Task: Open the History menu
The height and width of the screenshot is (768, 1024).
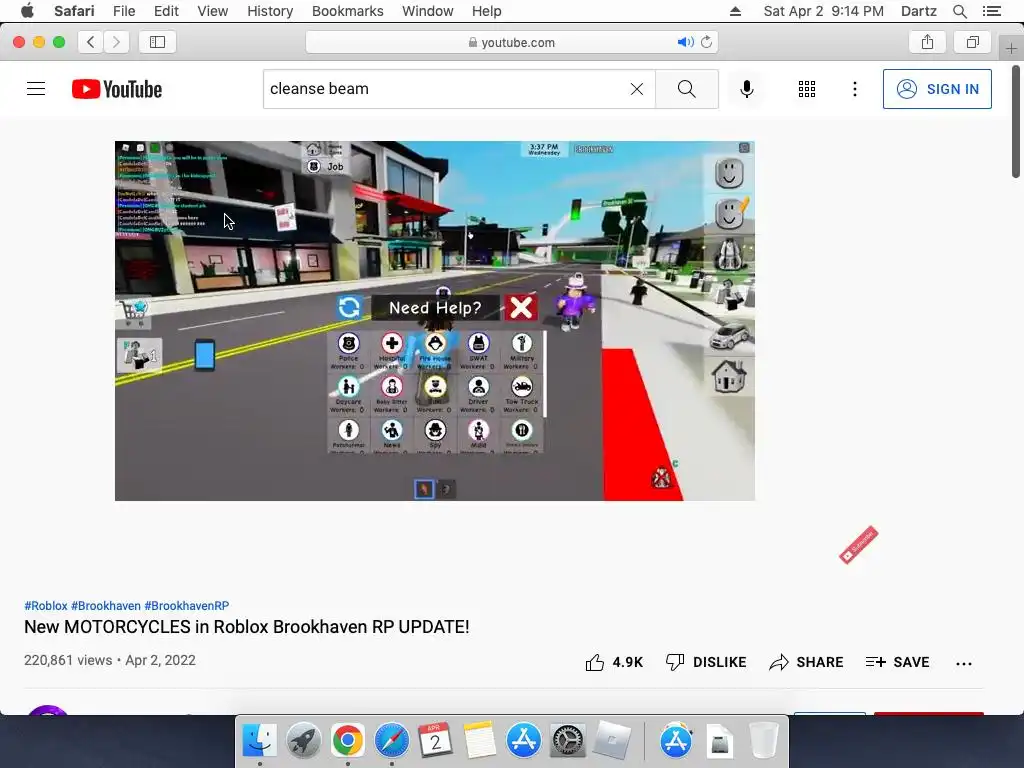Action: (270, 11)
